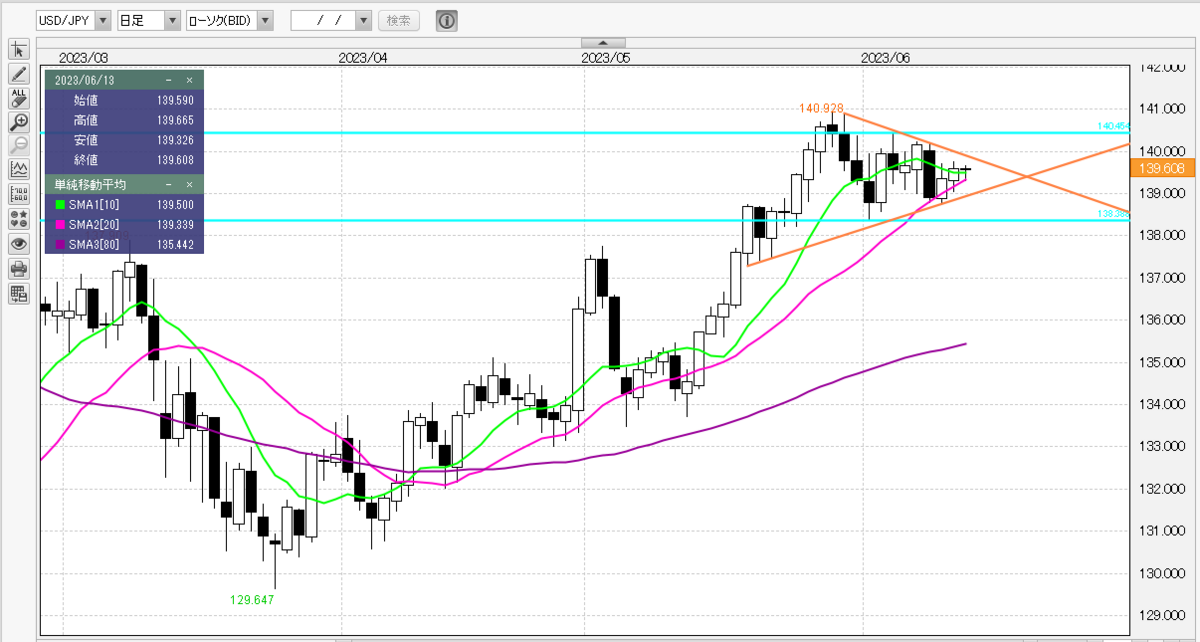Click the information (i) button

pyautogui.click(x=447, y=20)
